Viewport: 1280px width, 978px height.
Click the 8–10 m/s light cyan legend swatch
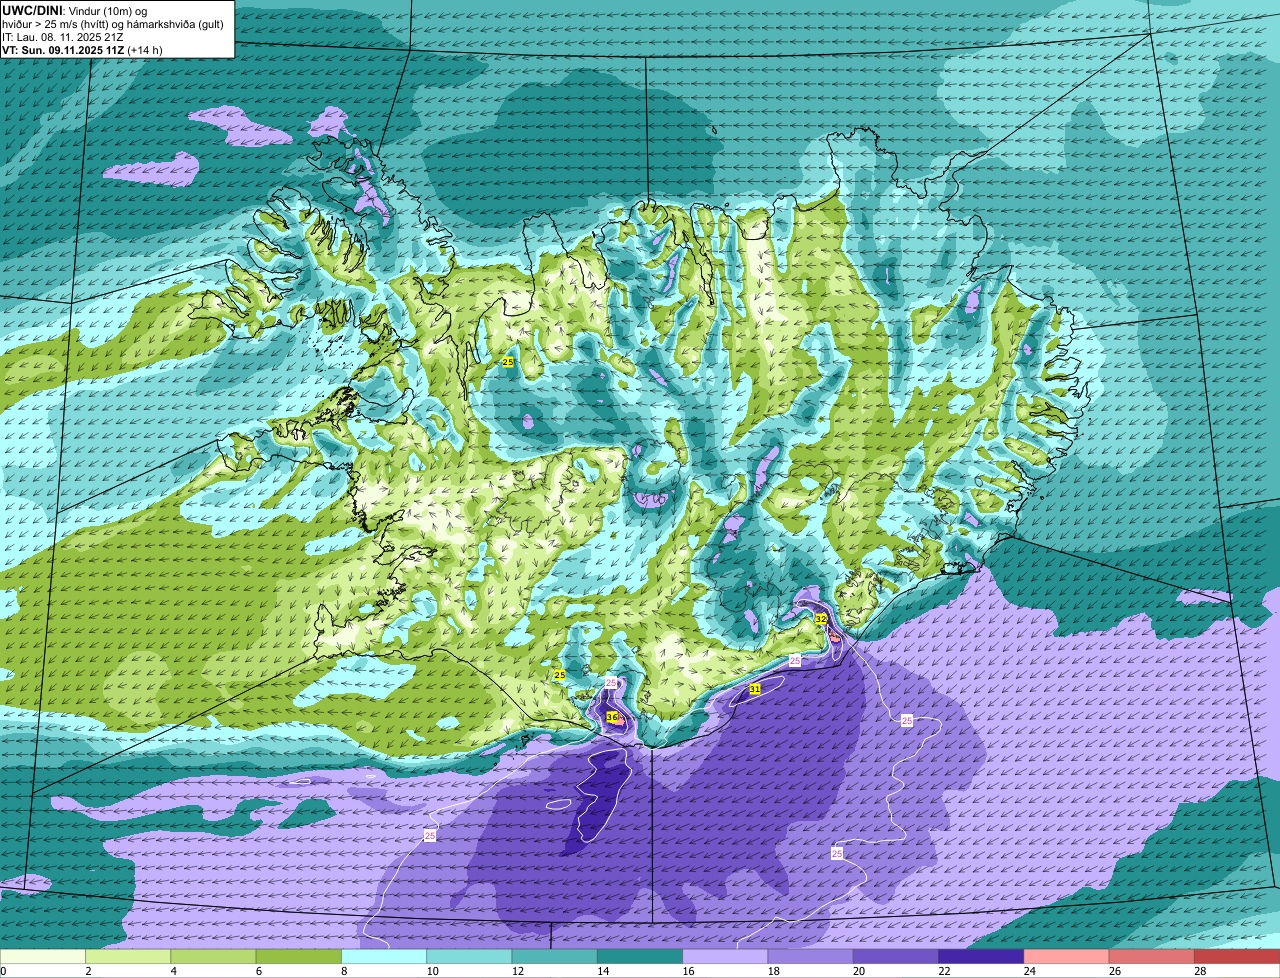click(x=384, y=956)
